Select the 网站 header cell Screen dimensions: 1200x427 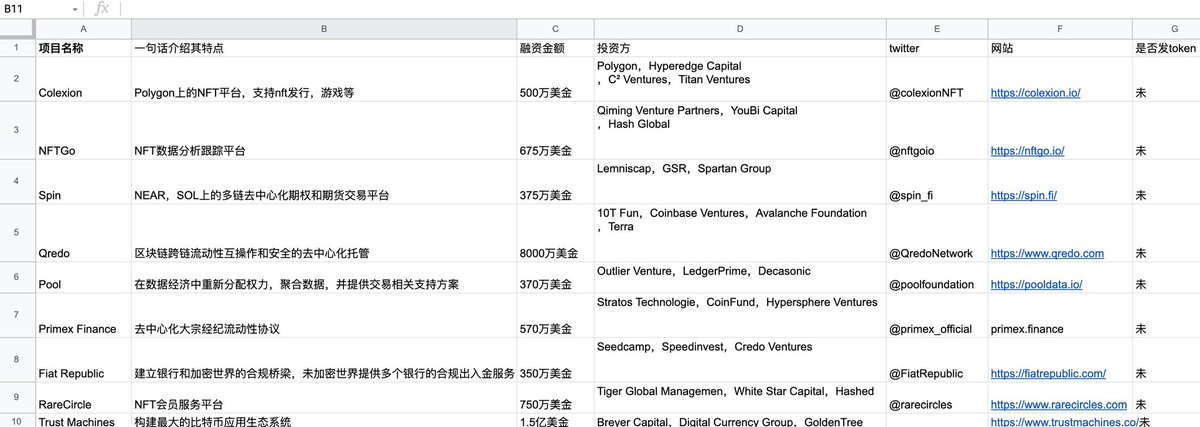pos(1059,47)
